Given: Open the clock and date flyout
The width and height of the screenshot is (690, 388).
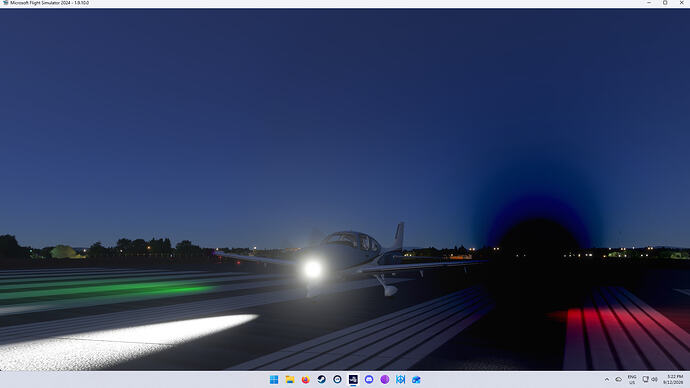Looking at the screenshot, I should [674, 379].
